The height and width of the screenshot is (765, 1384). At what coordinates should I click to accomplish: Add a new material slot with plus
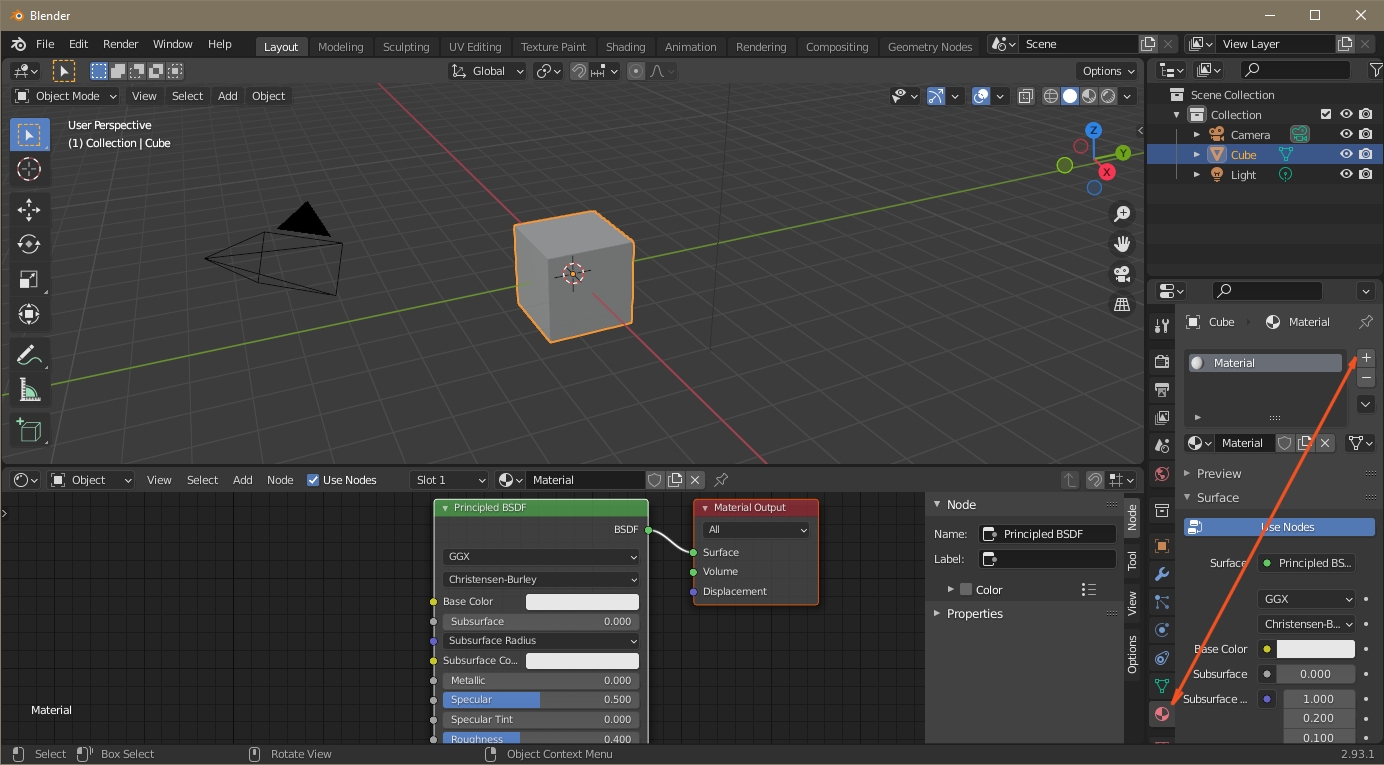point(1366,358)
